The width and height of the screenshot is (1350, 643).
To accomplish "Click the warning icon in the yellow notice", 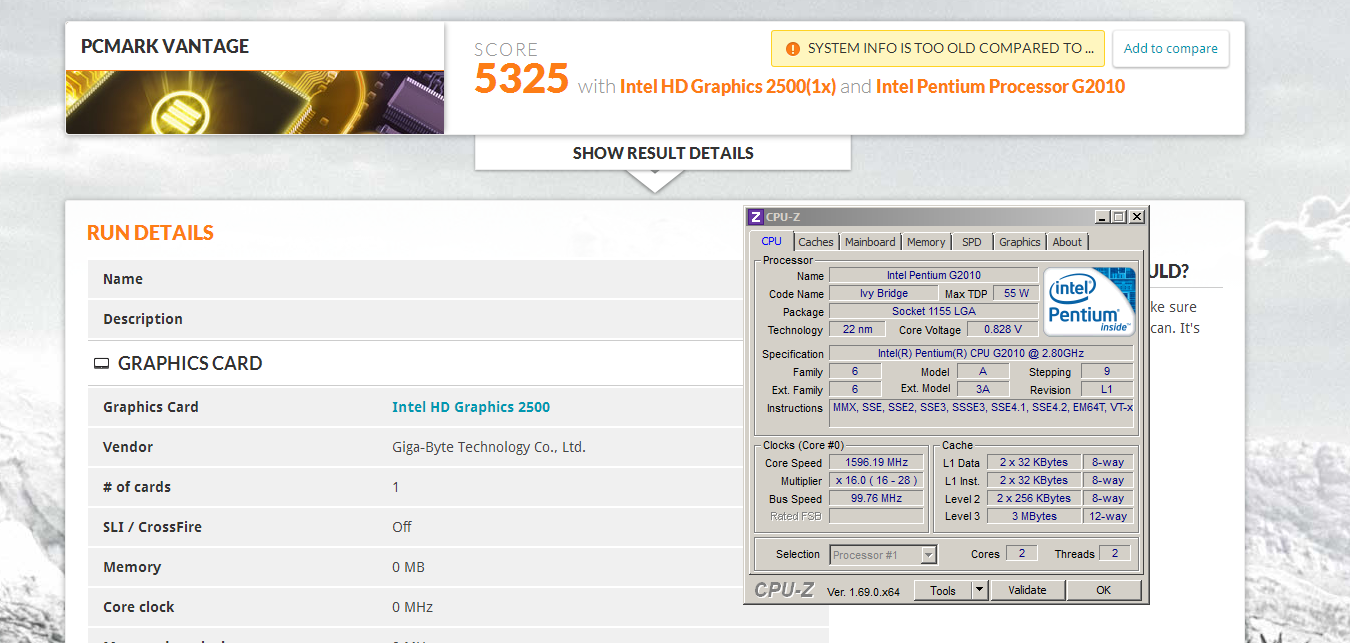I will (x=793, y=48).
